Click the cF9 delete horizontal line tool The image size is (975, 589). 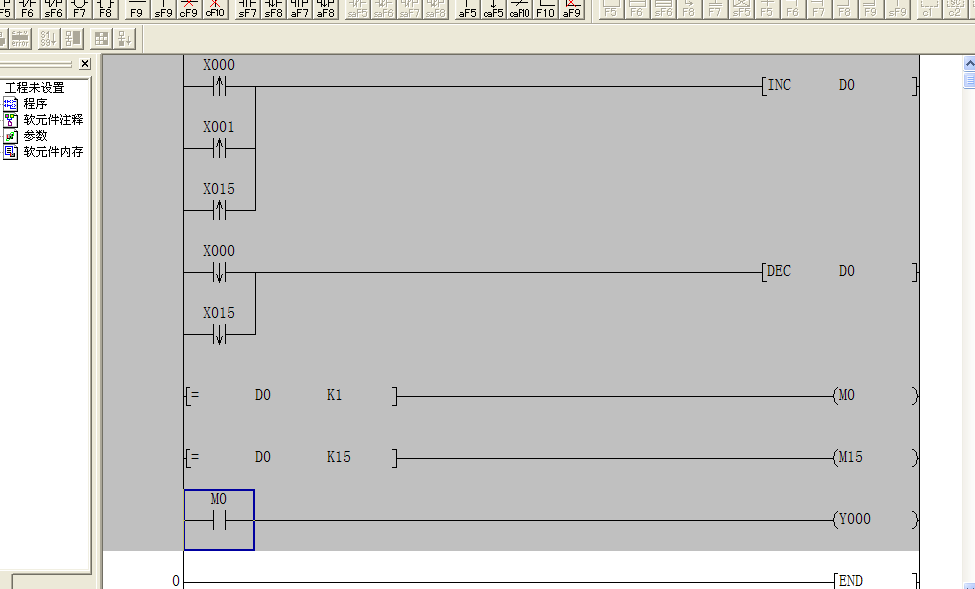[189, 9]
